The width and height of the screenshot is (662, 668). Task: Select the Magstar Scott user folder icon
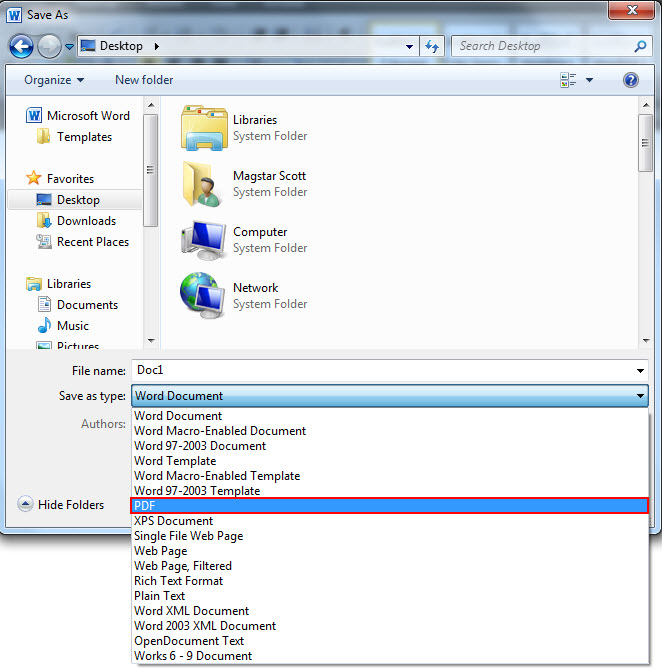coord(202,184)
